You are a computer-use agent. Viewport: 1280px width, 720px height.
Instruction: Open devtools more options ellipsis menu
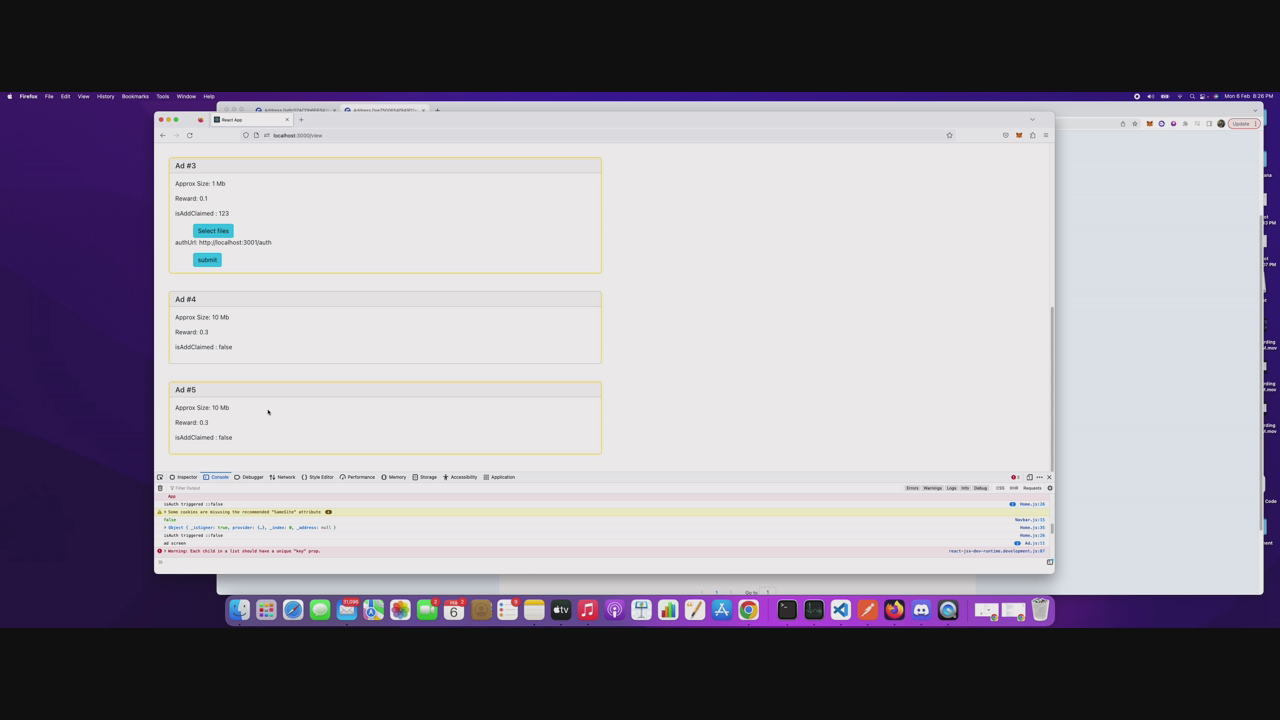[1040, 477]
